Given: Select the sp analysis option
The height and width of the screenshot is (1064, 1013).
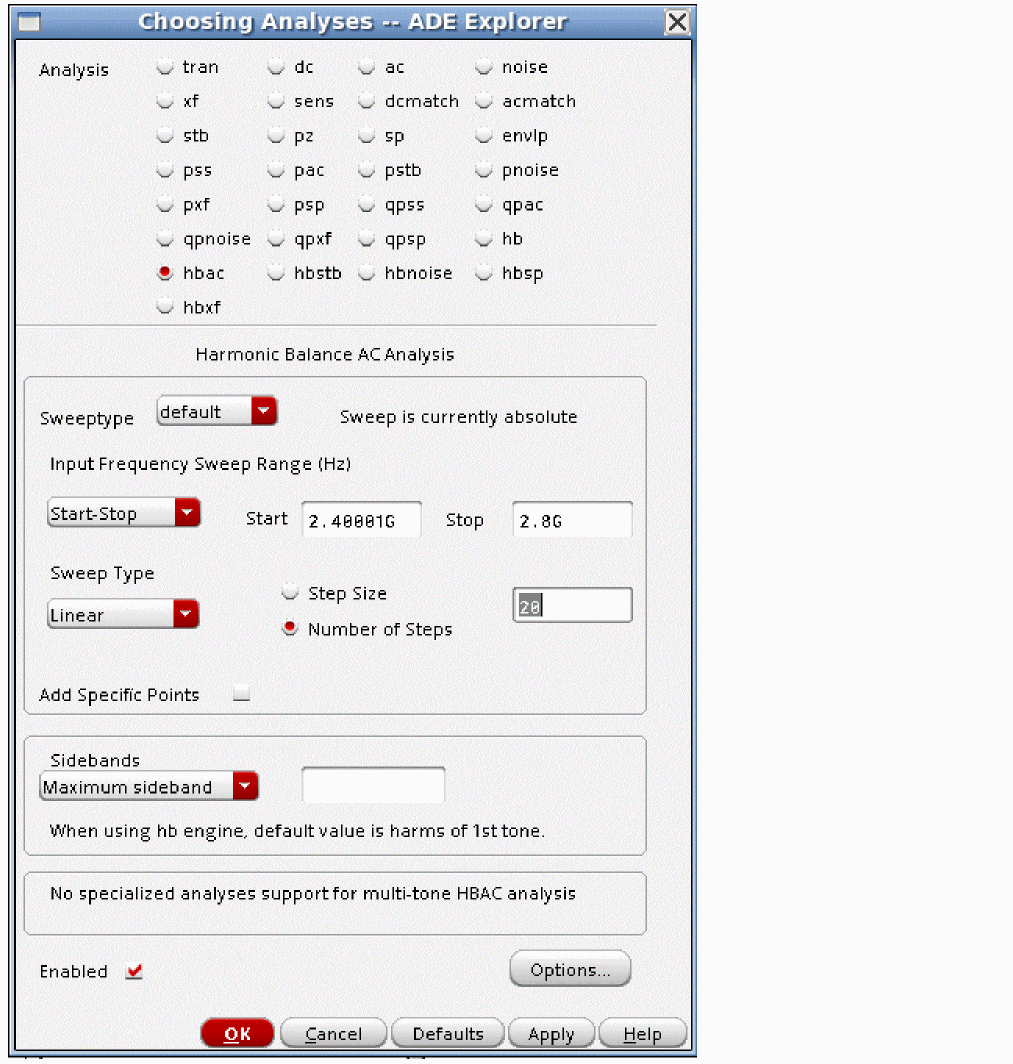Looking at the screenshot, I should [x=366, y=136].
